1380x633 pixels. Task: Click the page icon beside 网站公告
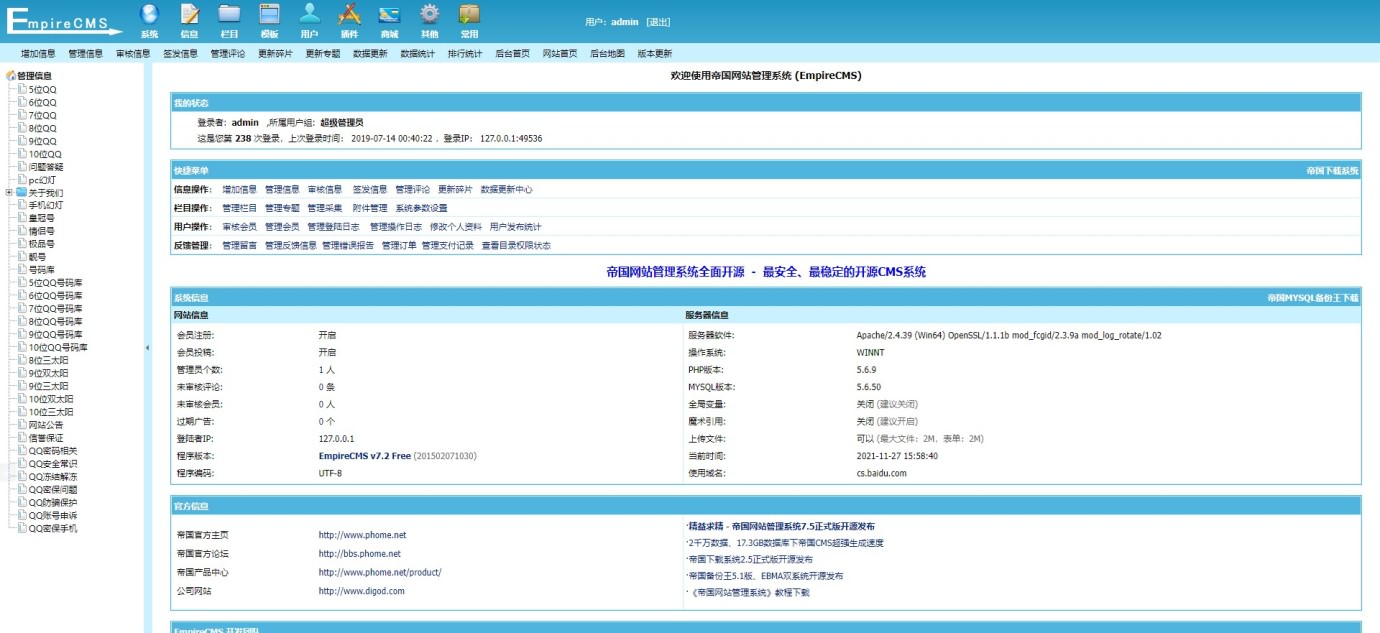click(22, 425)
